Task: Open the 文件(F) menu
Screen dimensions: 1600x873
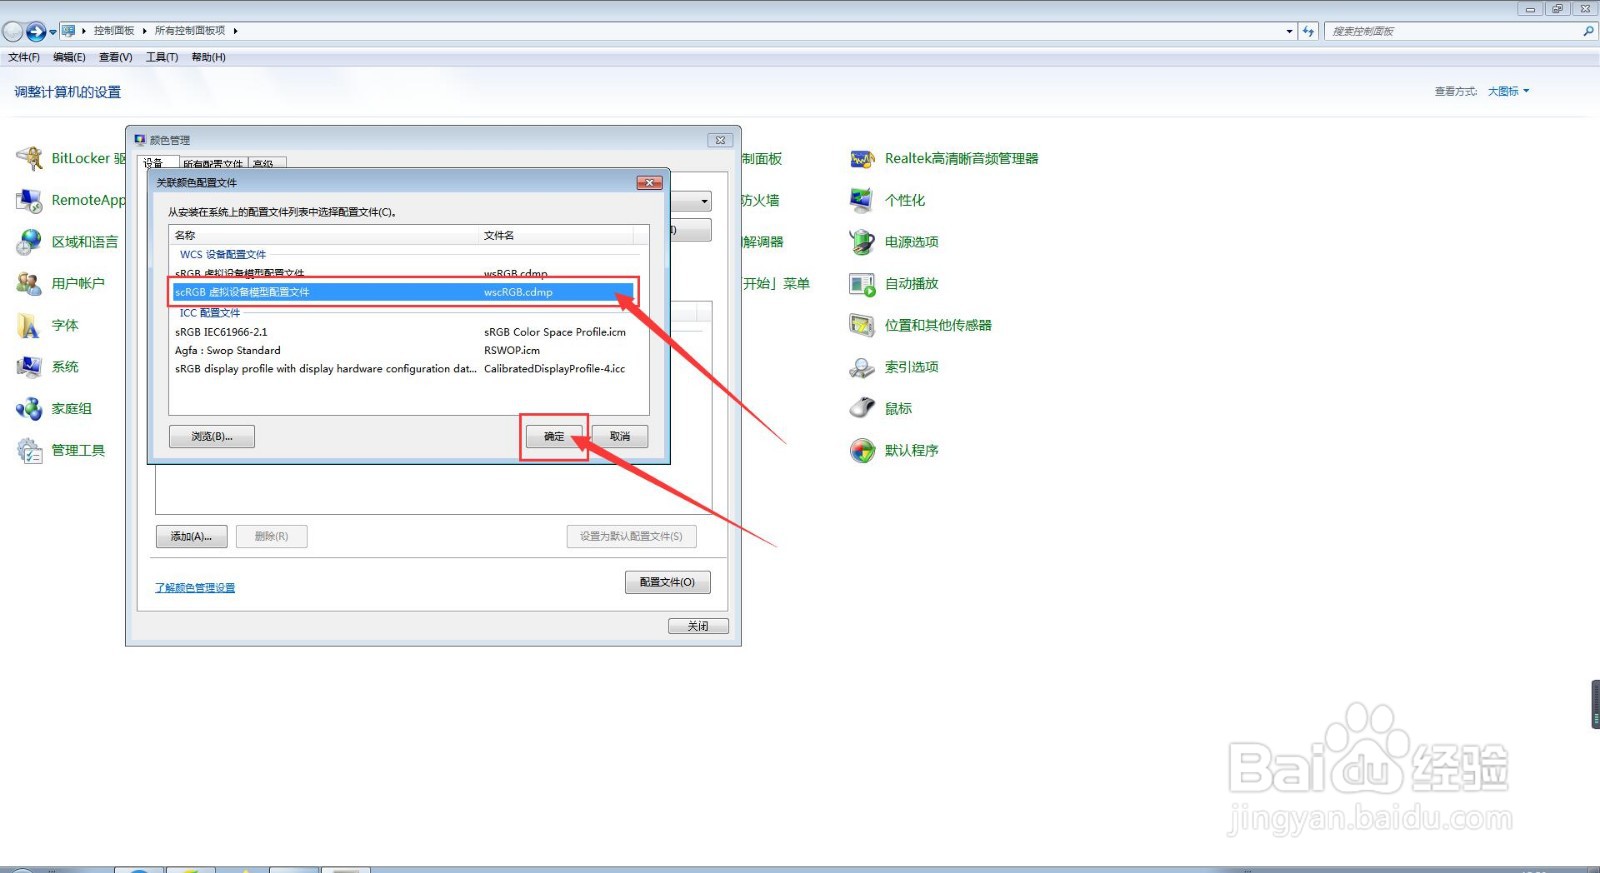Action: point(24,57)
